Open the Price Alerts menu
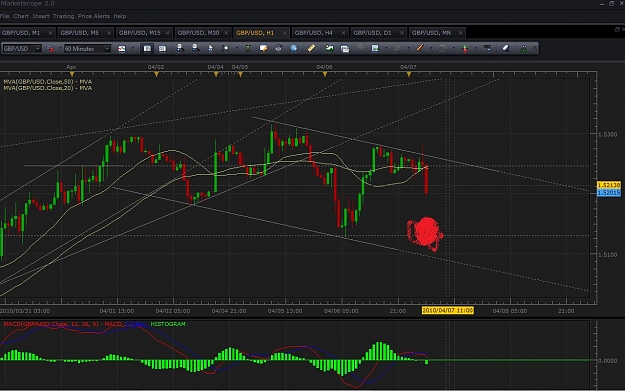625x391 pixels. [x=94, y=16]
